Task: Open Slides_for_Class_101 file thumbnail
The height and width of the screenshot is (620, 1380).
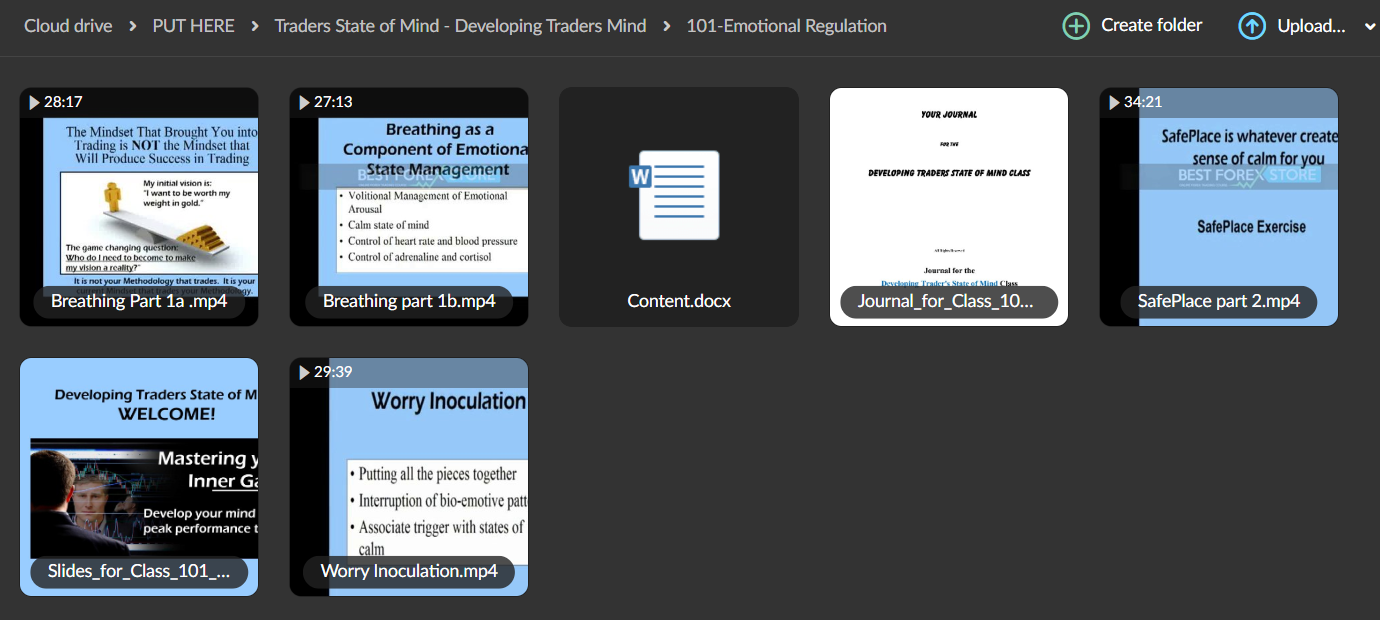Action: [139, 460]
